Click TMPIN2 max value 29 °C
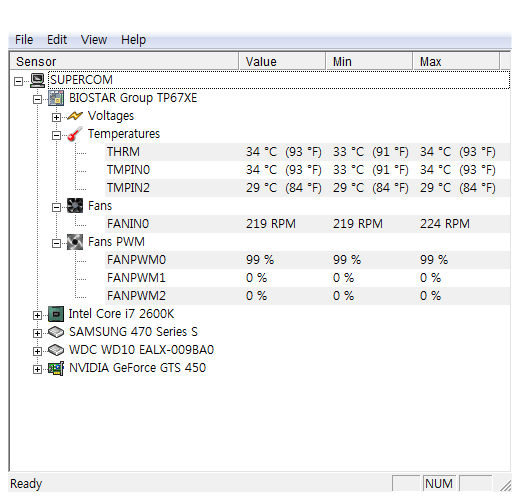The width and height of the screenshot is (520, 500). click(x=458, y=188)
